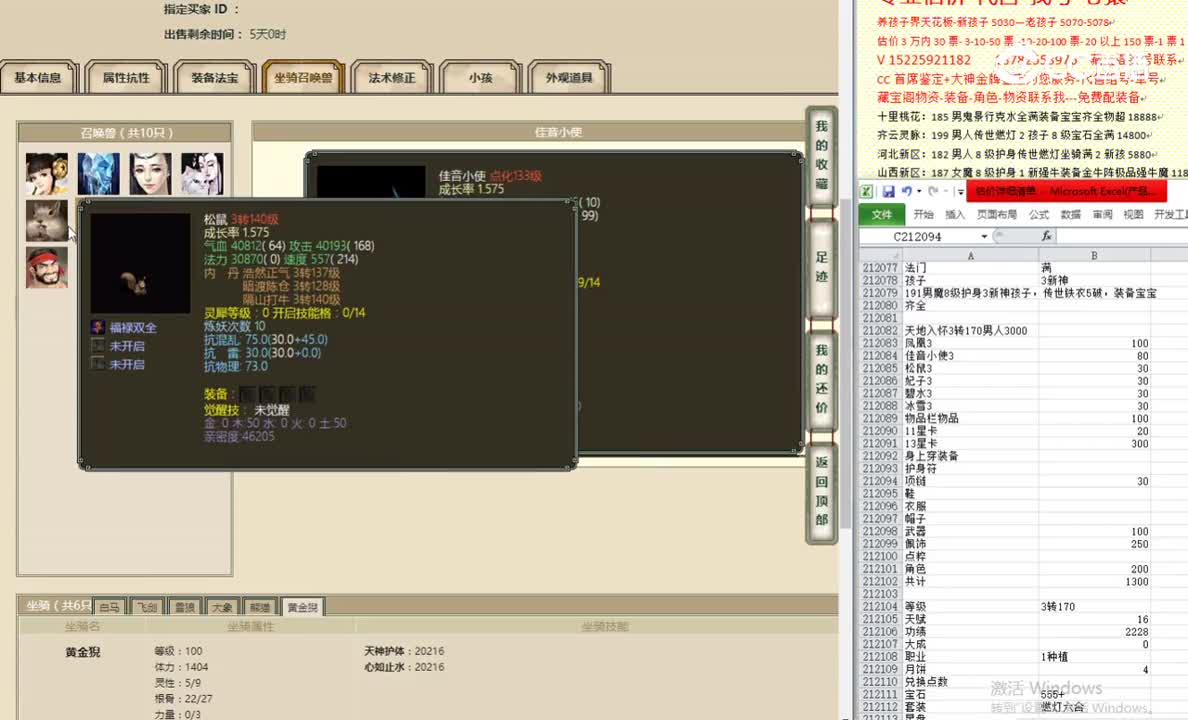The height and width of the screenshot is (720, 1188).
Task: Select the white-robed figure summon portrait
Action: coord(202,174)
